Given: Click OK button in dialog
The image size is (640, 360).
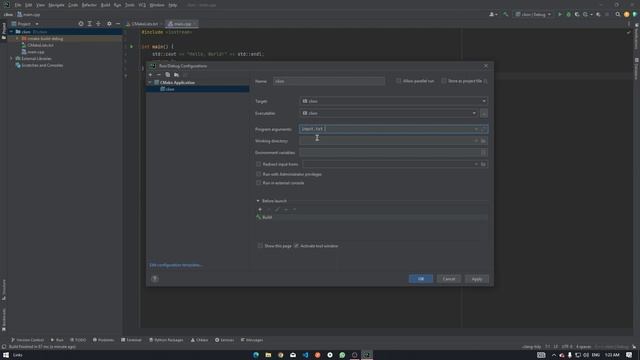Looking at the screenshot, I should (x=421, y=279).
